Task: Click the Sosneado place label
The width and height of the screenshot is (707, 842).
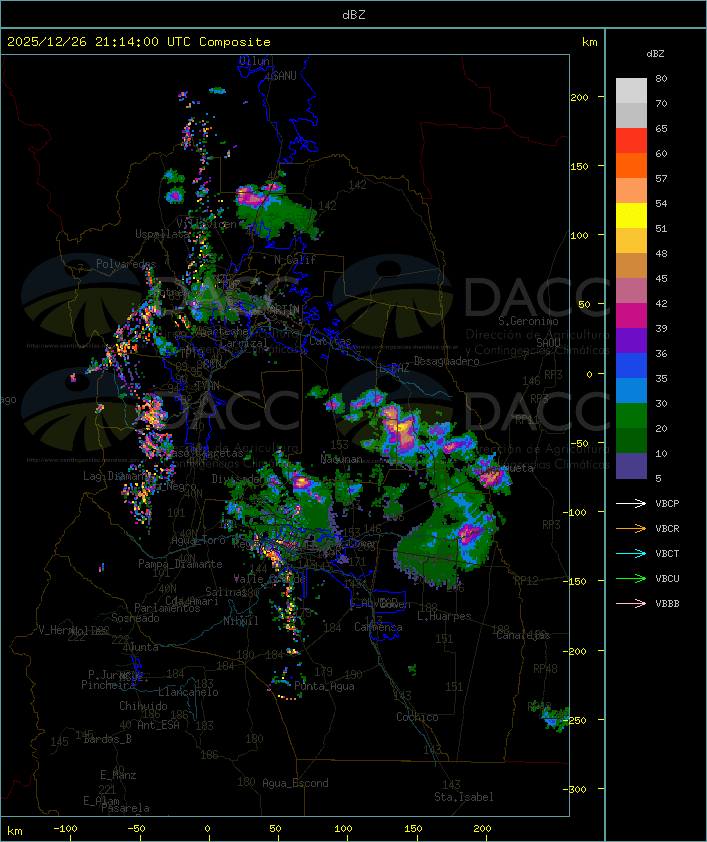Action: pyautogui.click(x=135, y=618)
